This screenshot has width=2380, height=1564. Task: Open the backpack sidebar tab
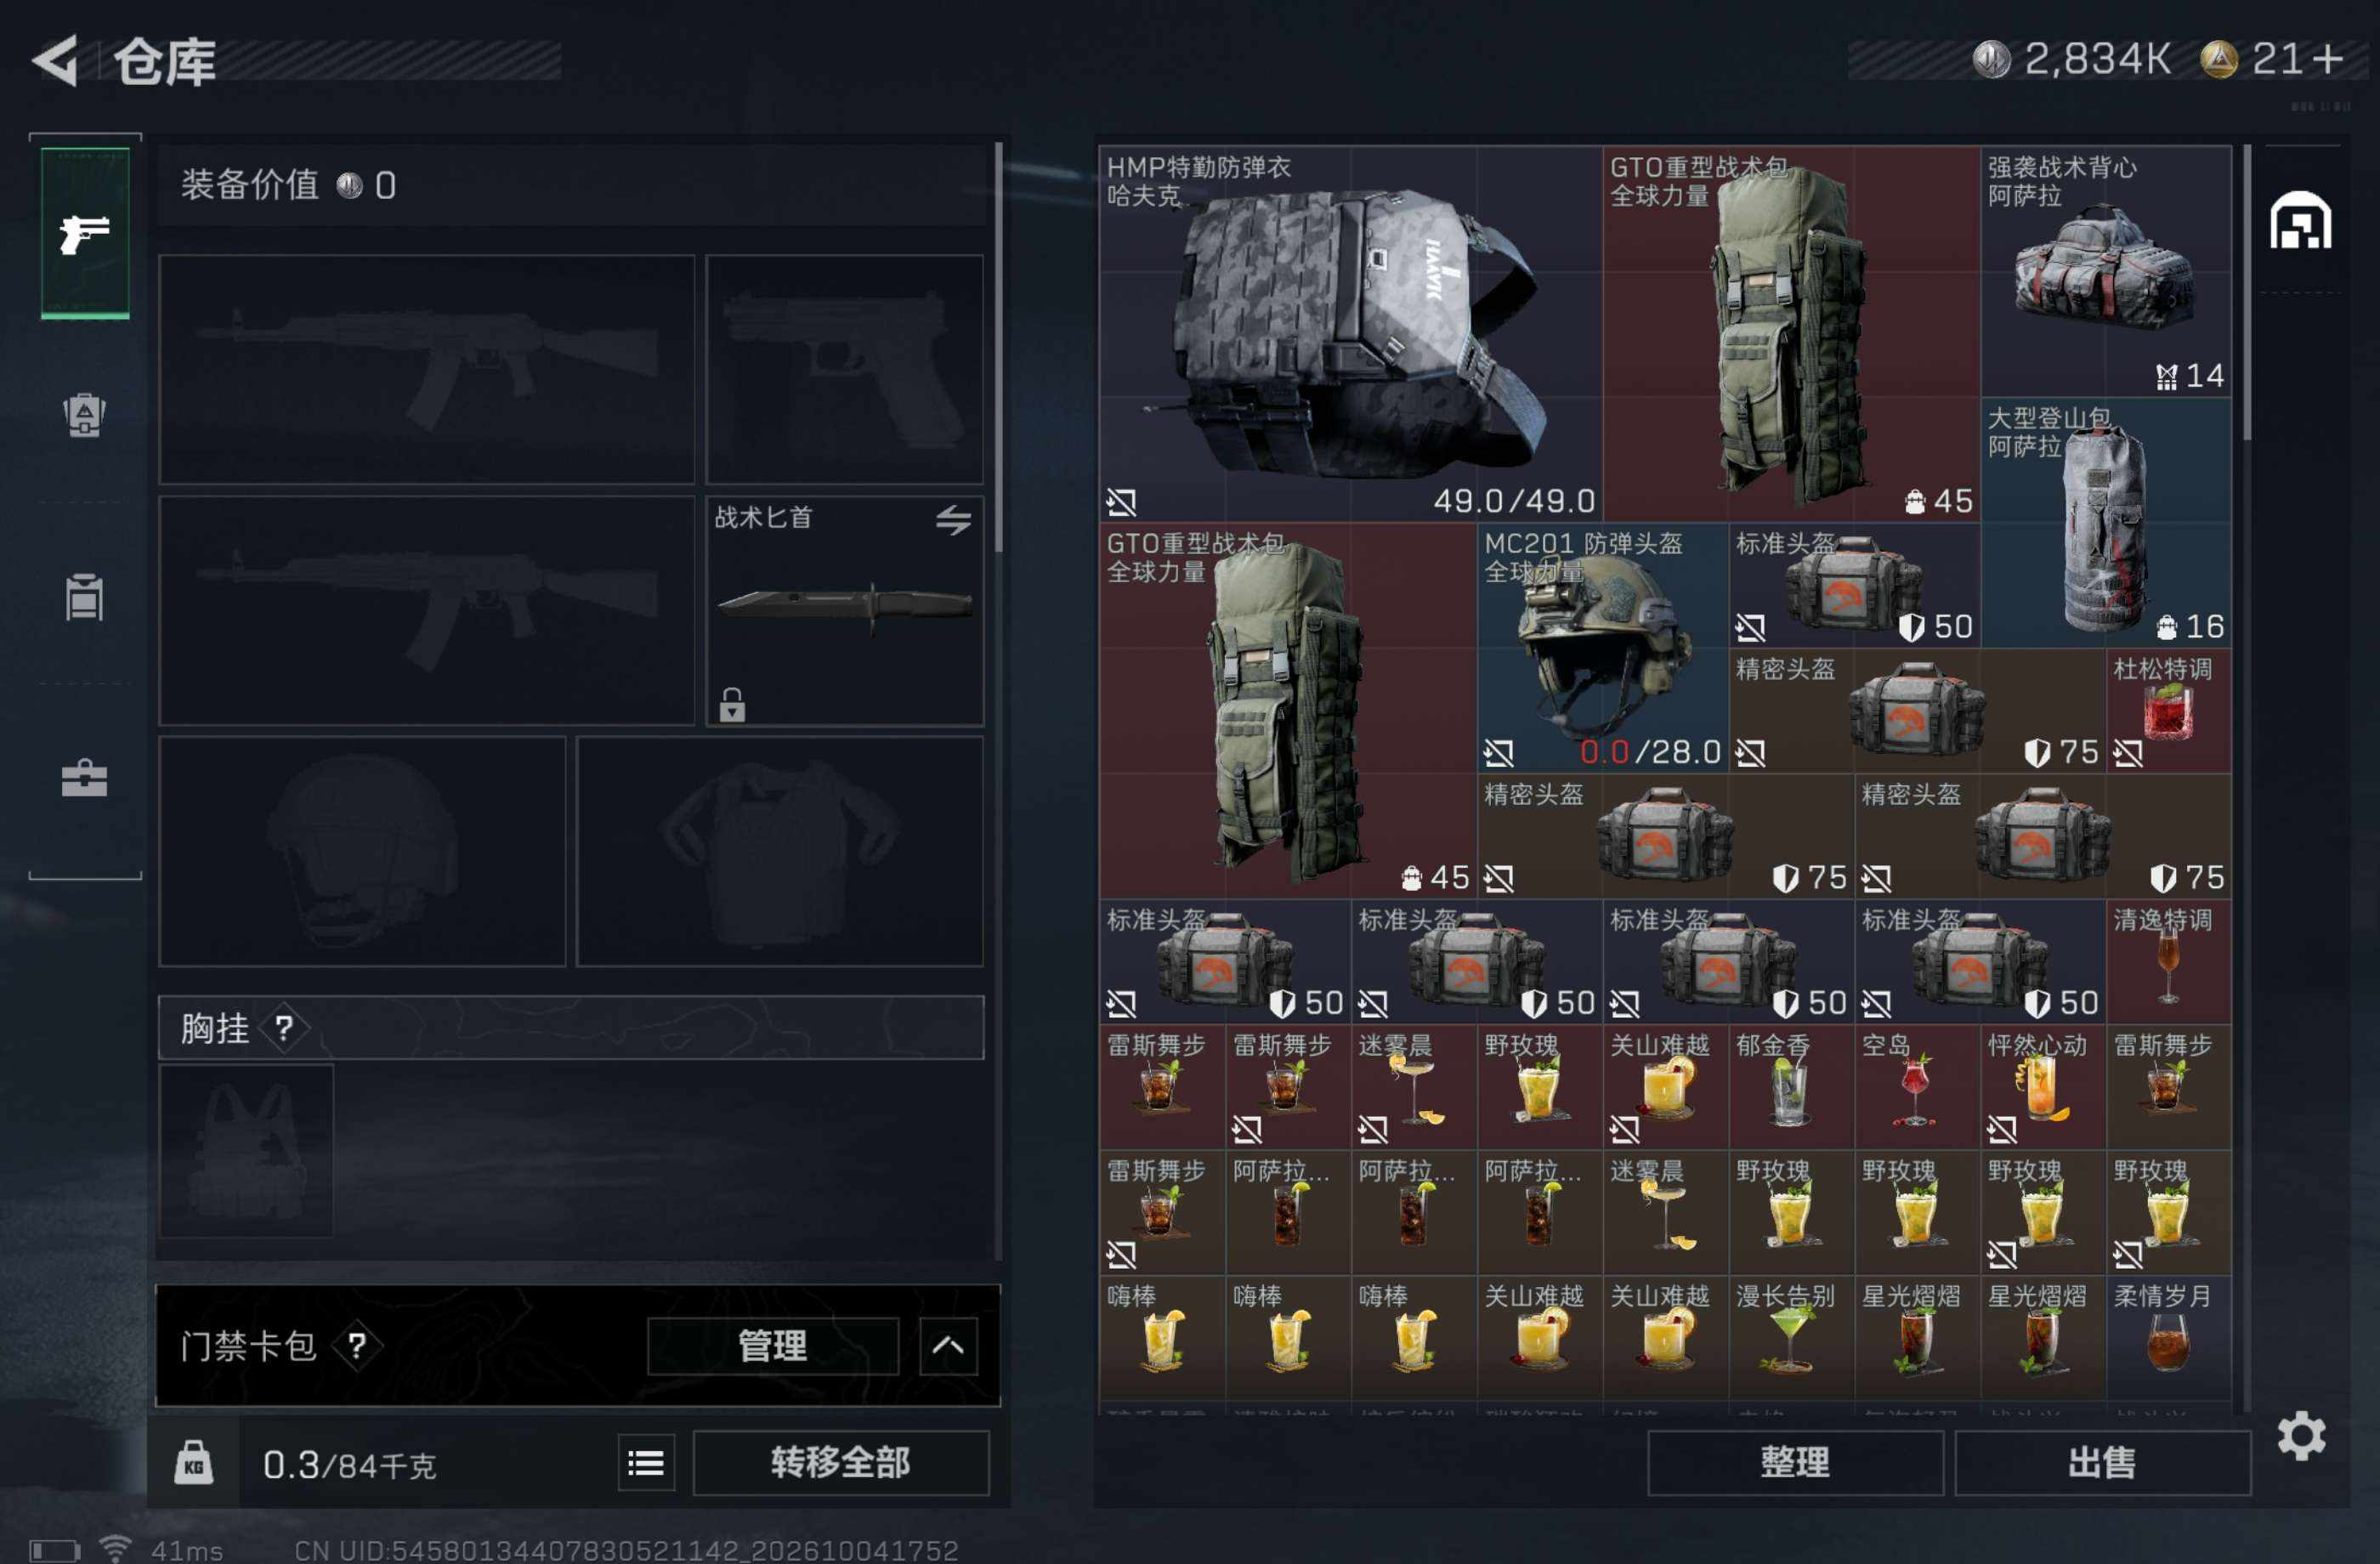coord(85,414)
